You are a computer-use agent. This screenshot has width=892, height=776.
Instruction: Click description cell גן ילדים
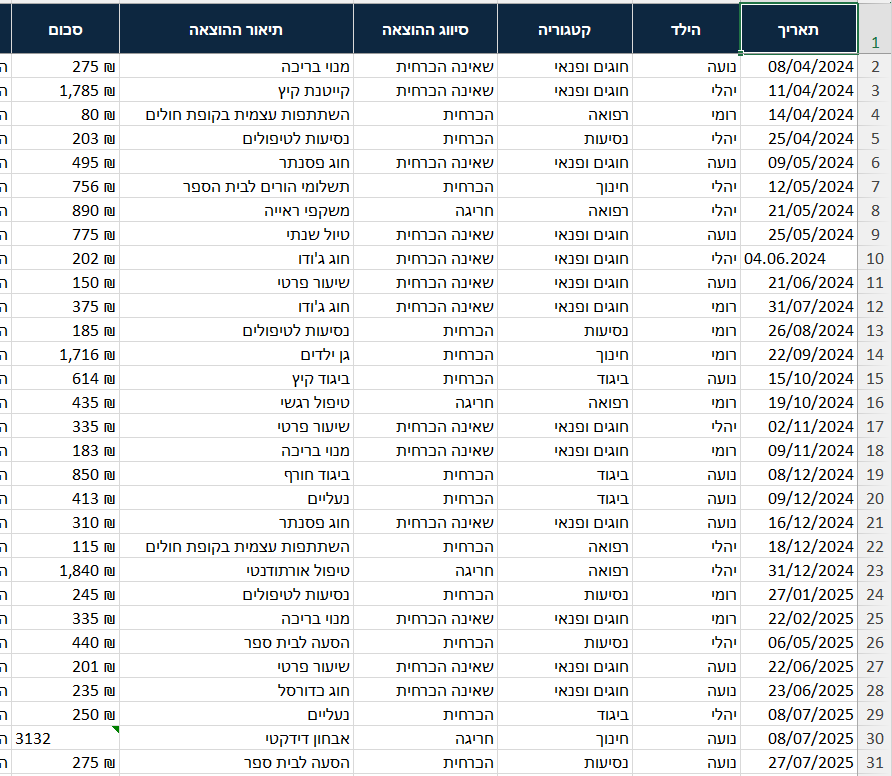pos(236,354)
